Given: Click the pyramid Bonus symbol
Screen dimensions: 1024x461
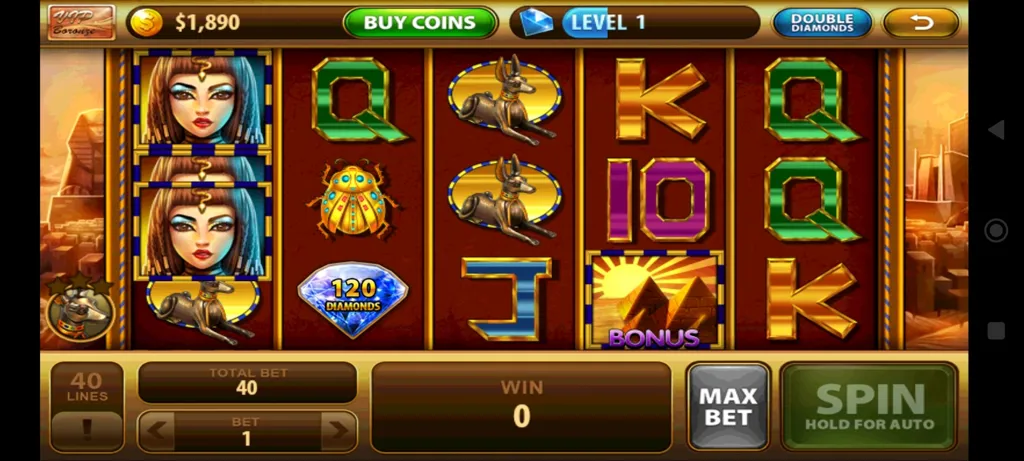Looking at the screenshot, I should coord(654,300).
